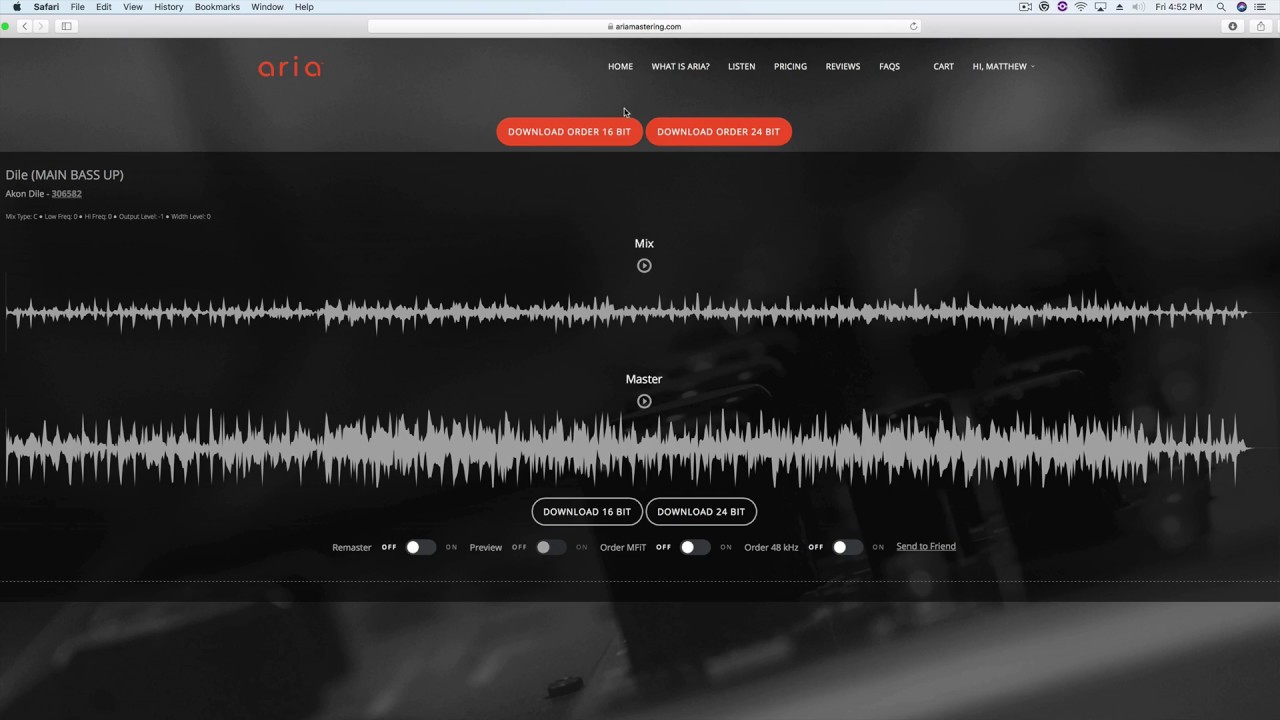Click the Mix Type settings text line
The height and width of the screenshot is (720, 1280).
[108, 216]
